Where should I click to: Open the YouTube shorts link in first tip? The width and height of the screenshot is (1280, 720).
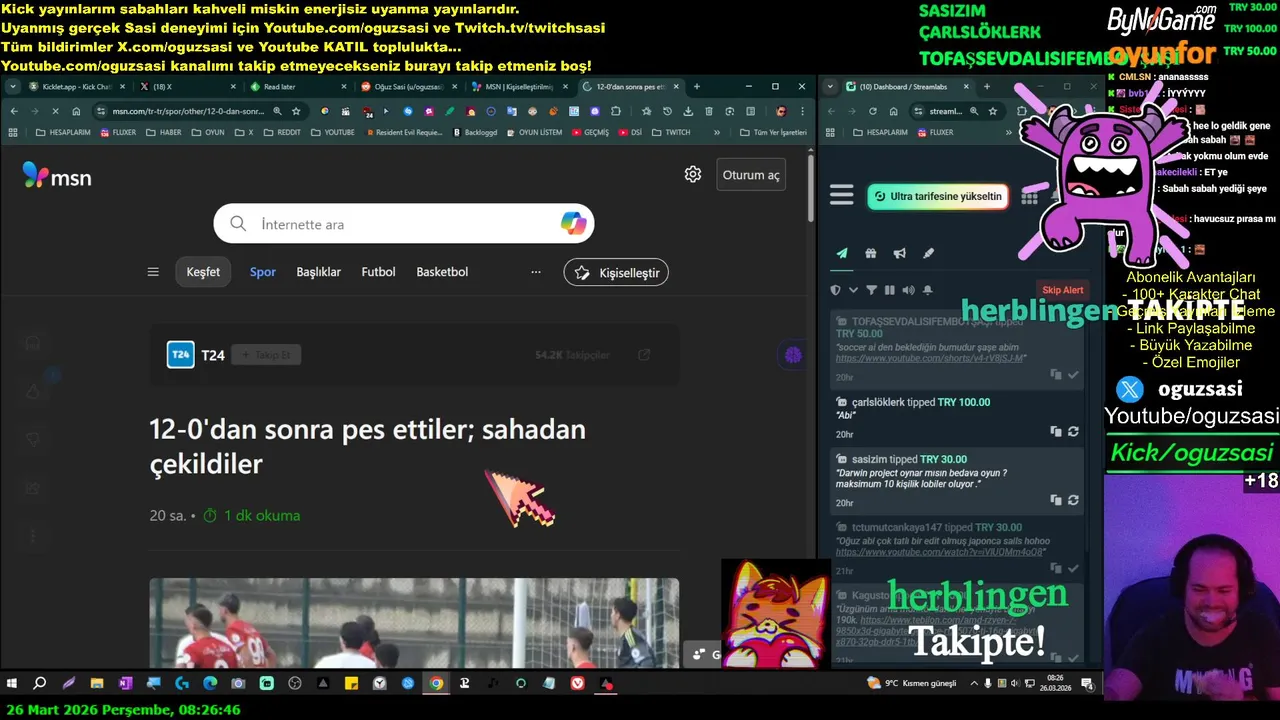pos(930,358)
